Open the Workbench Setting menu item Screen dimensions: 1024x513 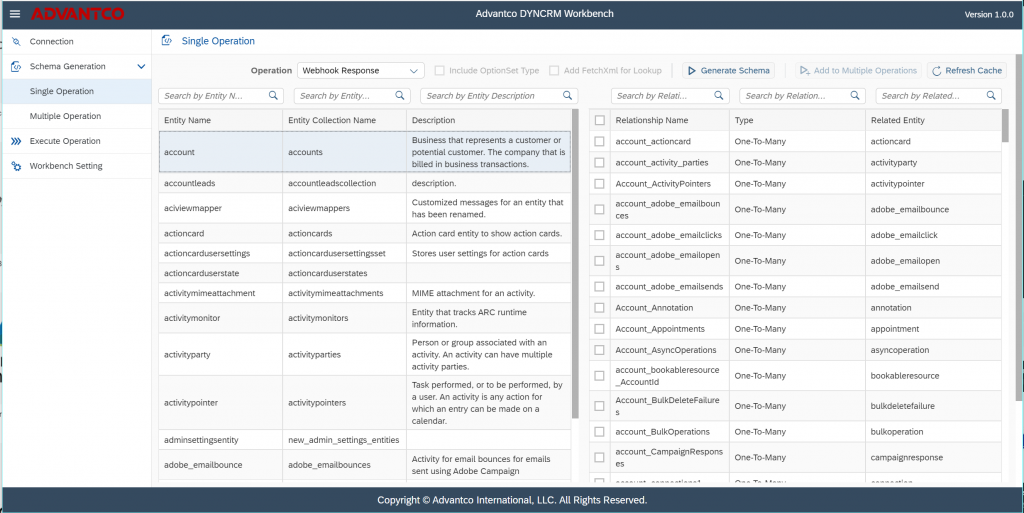pos(77,166)
